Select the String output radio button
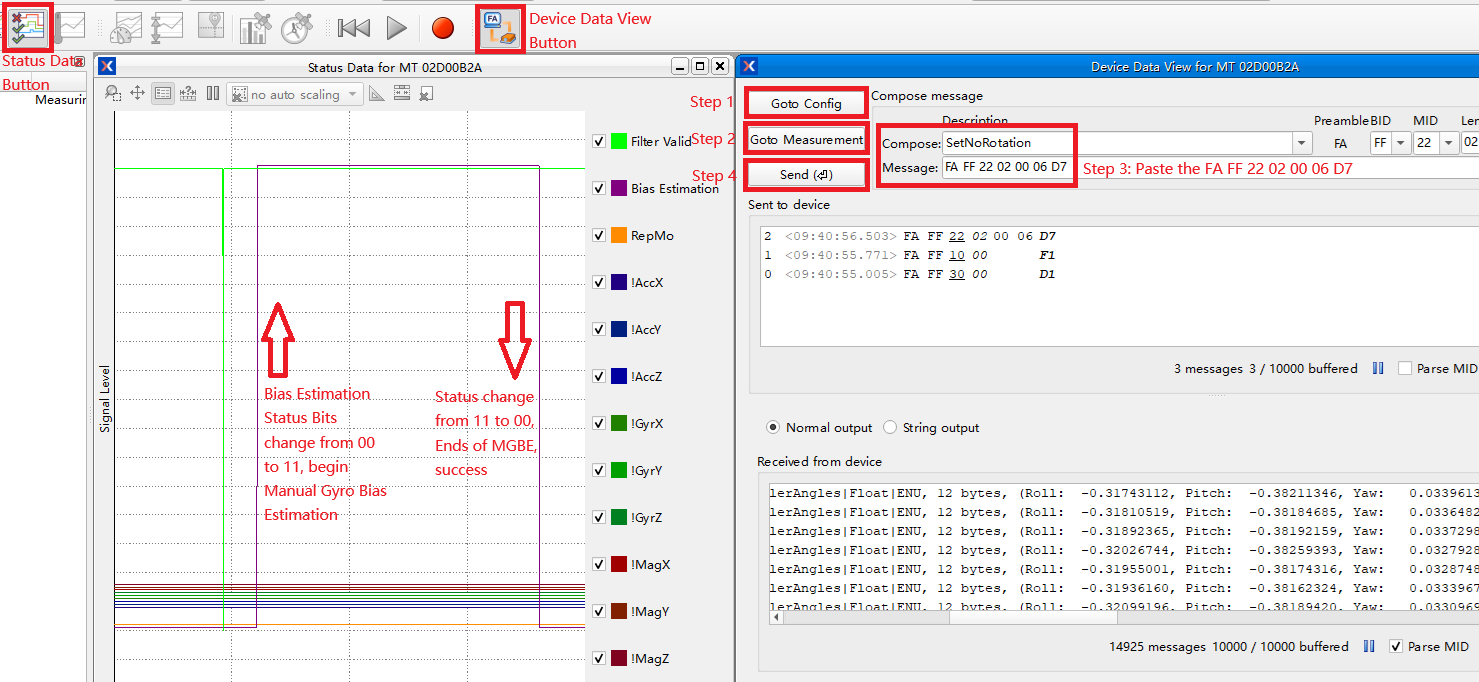Image resolution: width=1479 pixels, height=682 pixels. click(890, 427)
